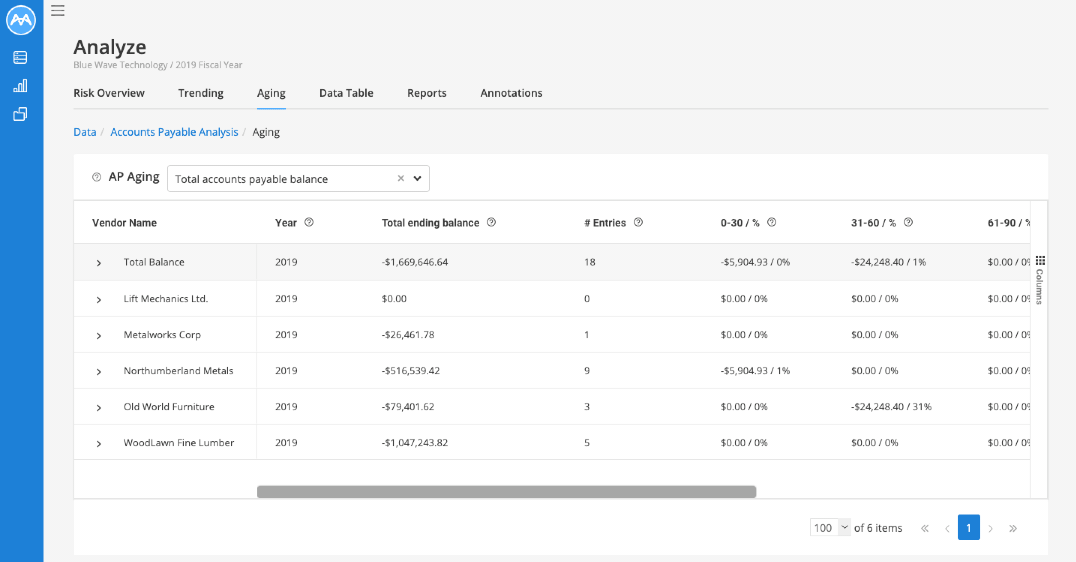The height and width of the screenshot is (562, 1076).
Task: Click the help icon next to 31-60 / %
Action: (909, 222)
